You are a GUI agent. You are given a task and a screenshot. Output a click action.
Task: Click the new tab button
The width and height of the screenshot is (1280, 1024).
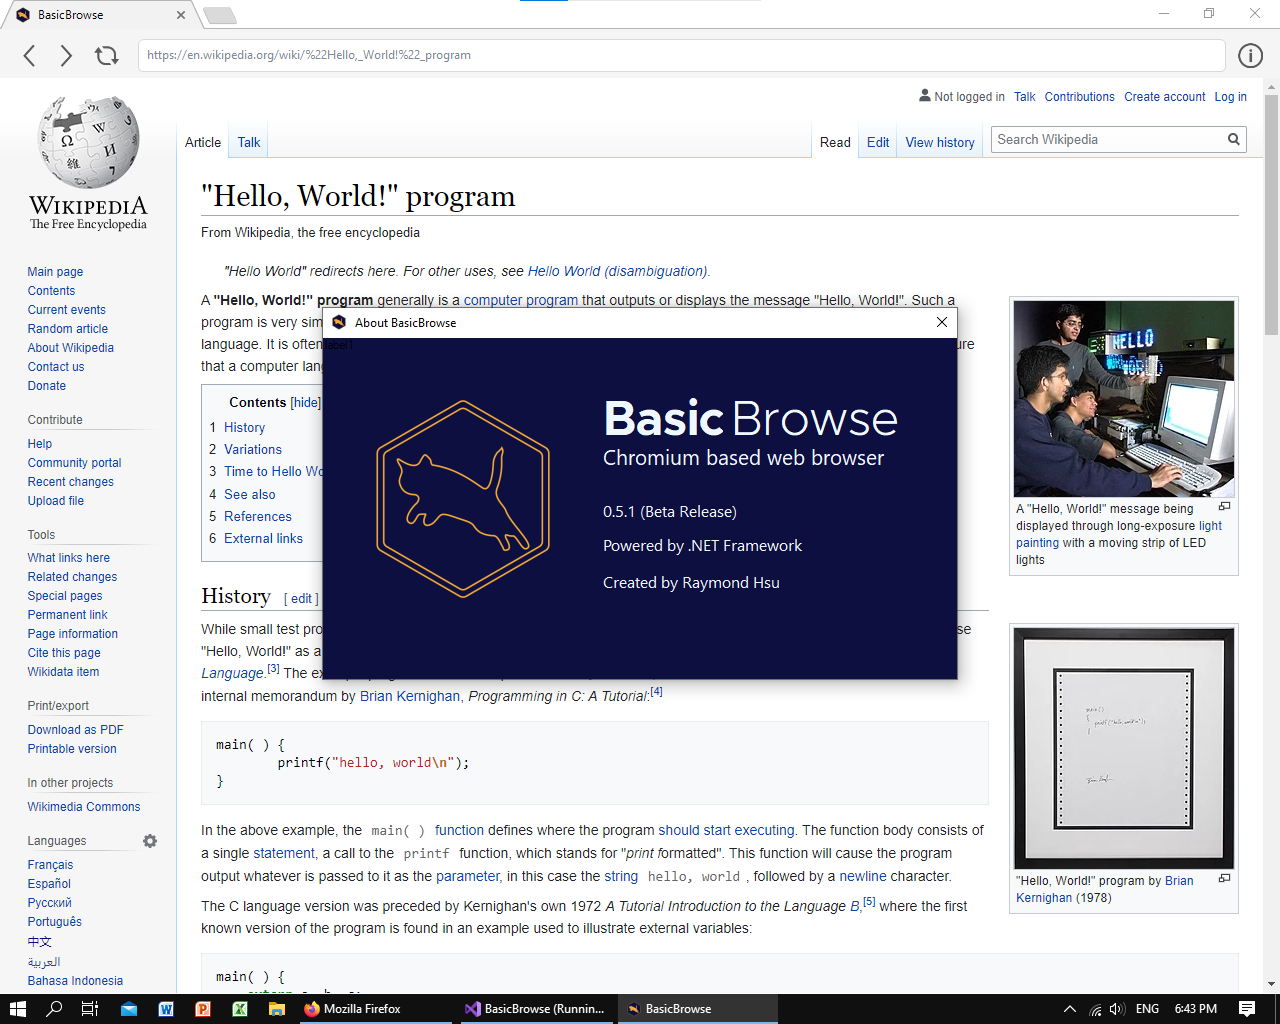pos(219,15)
